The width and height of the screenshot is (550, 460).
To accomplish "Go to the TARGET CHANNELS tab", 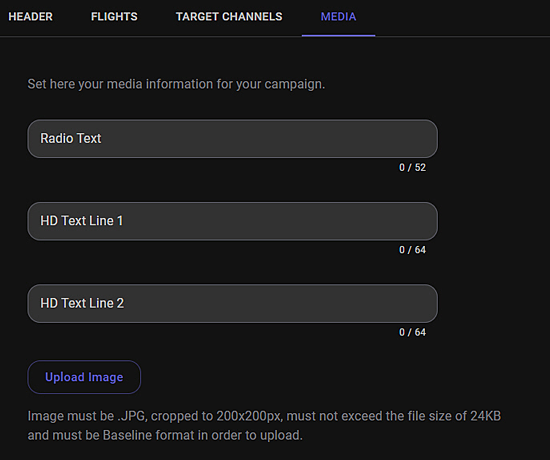I will pos(229,16).
